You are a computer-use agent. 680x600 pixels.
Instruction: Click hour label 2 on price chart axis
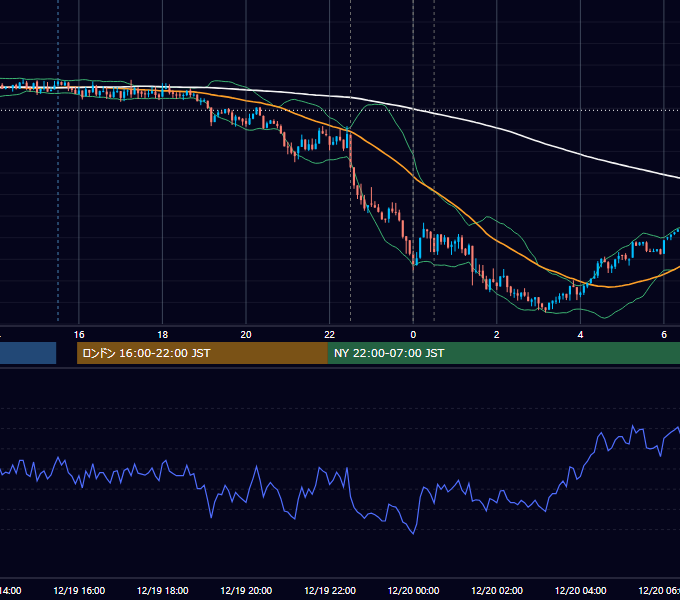[x=497, y=334]
